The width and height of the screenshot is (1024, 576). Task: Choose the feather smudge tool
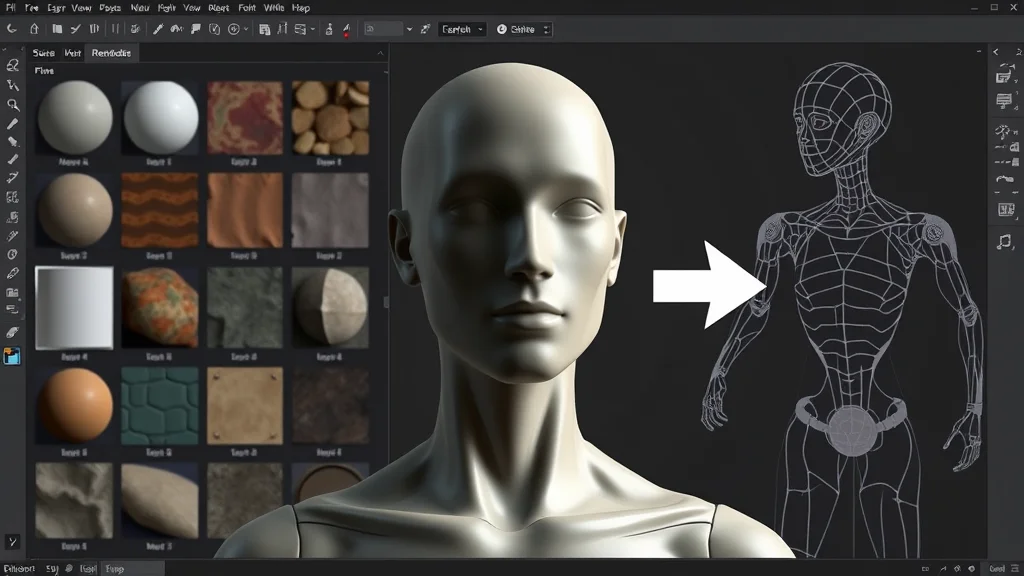[x=12, y=332]
